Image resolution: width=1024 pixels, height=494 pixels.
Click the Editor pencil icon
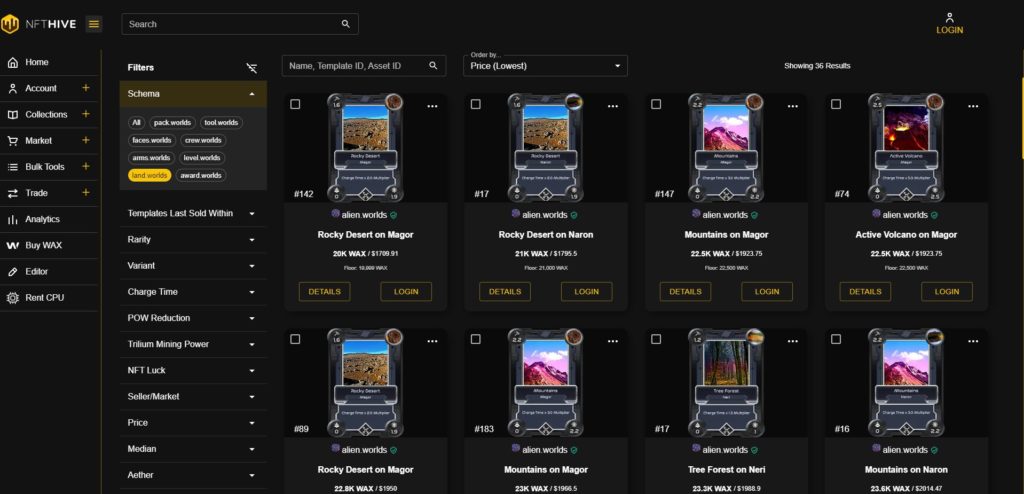pyautogui.click(x=12, y=272)
